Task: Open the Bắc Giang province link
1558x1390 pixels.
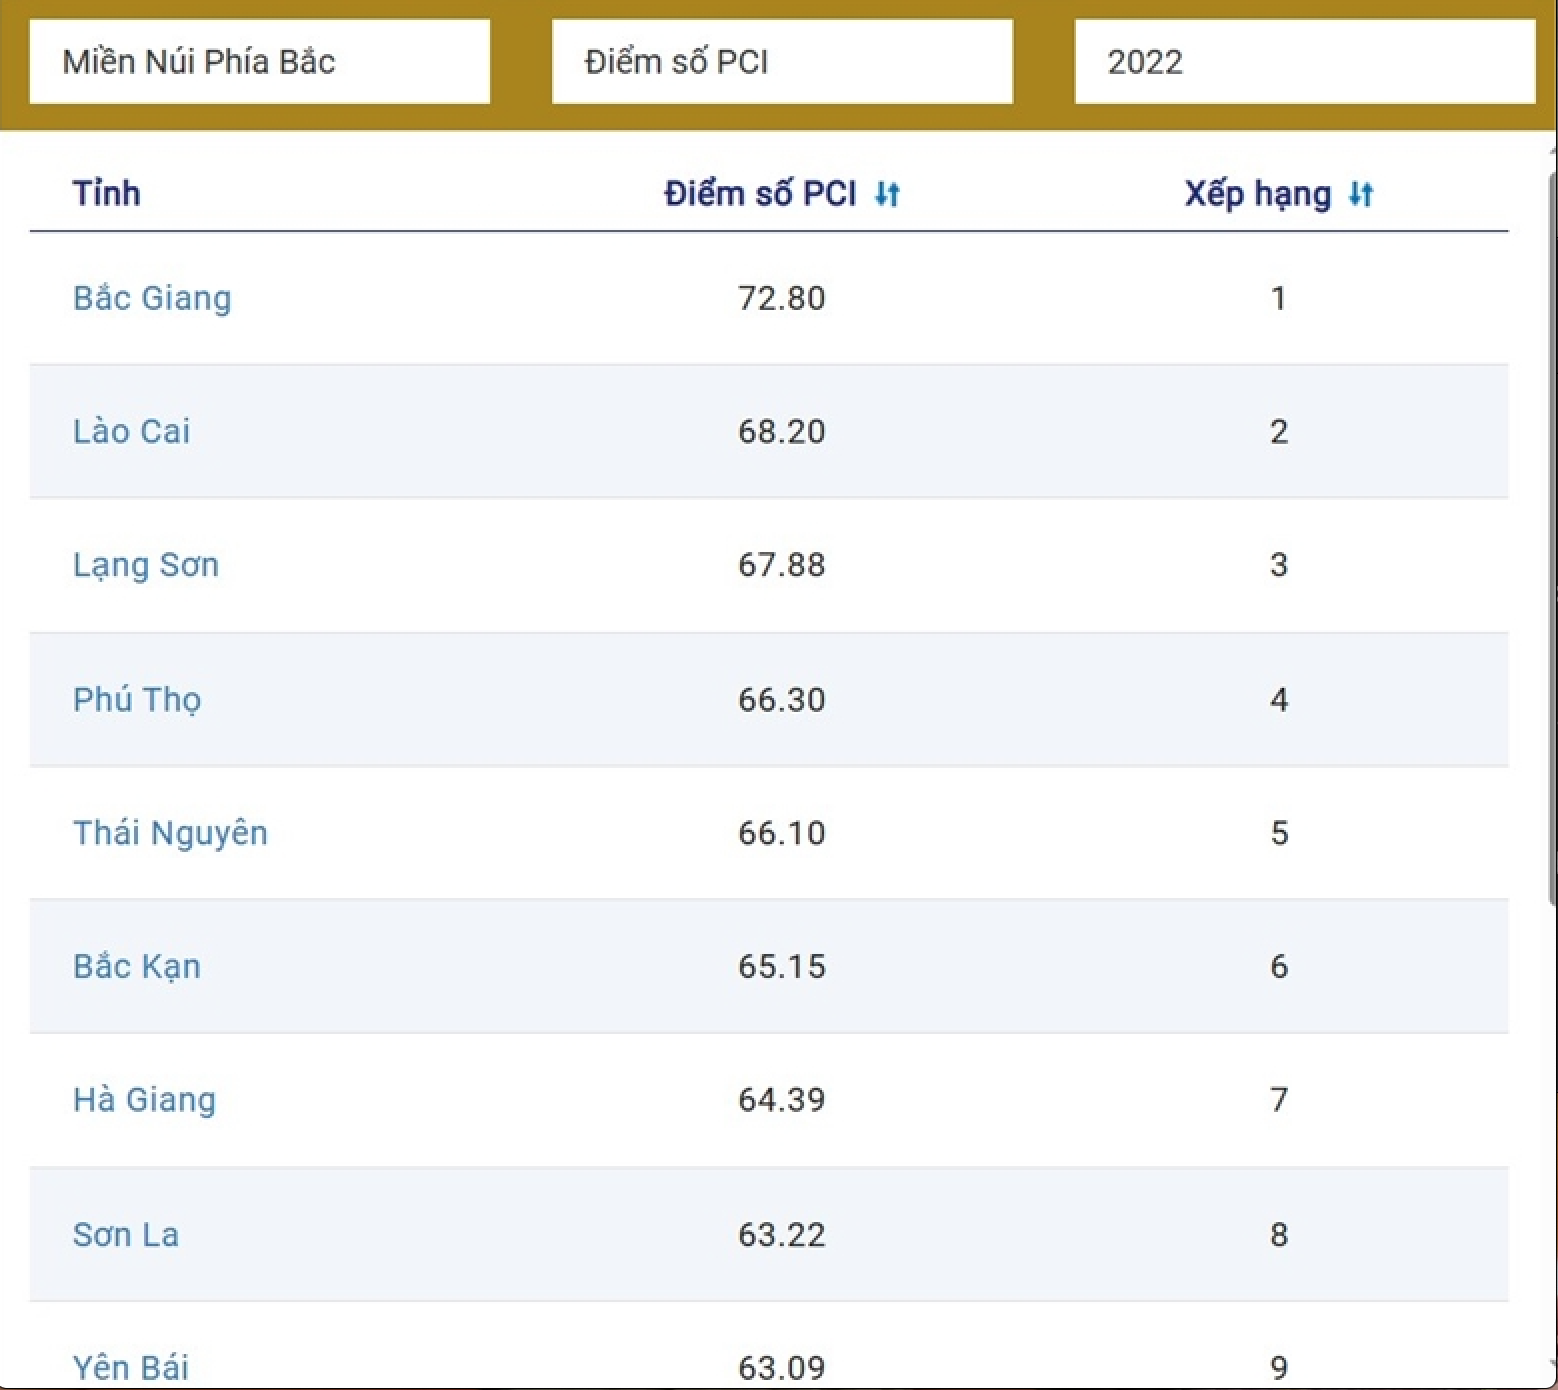Action: [152, 298]
